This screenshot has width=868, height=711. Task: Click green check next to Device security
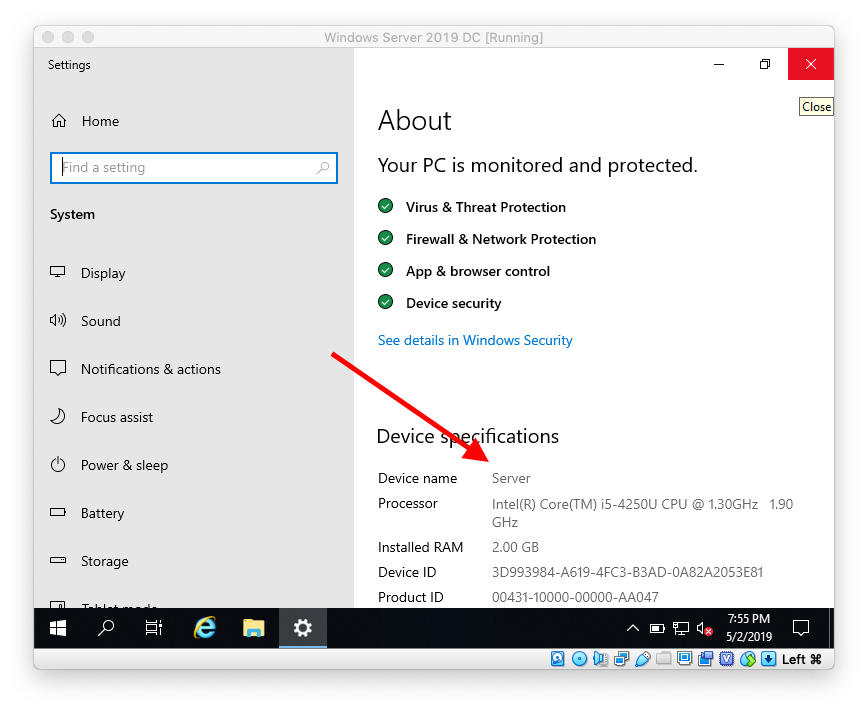click(x=385, y=302)
